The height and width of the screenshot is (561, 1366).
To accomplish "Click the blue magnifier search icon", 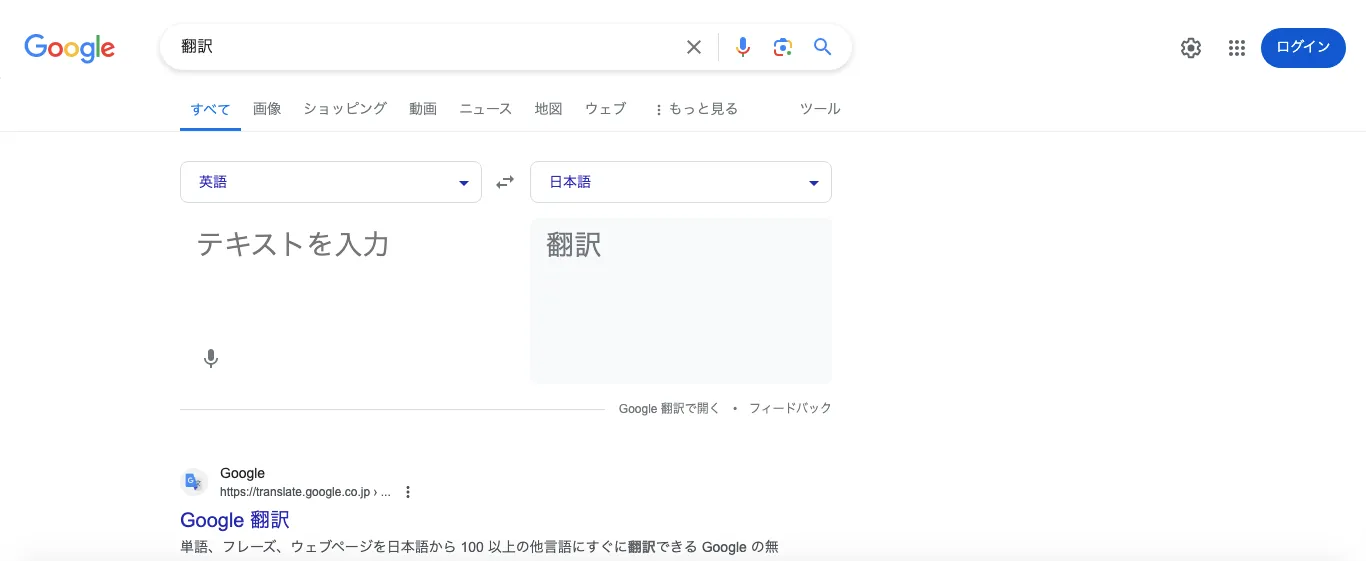I will (823, 47).
